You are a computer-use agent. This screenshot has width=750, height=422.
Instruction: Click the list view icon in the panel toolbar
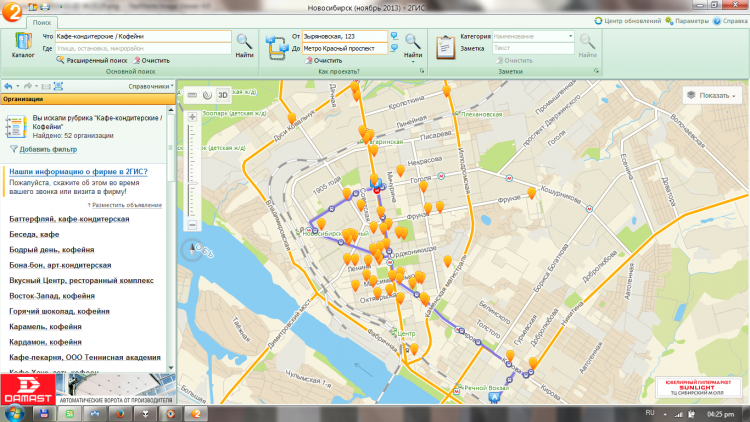(x=46, y=86)
